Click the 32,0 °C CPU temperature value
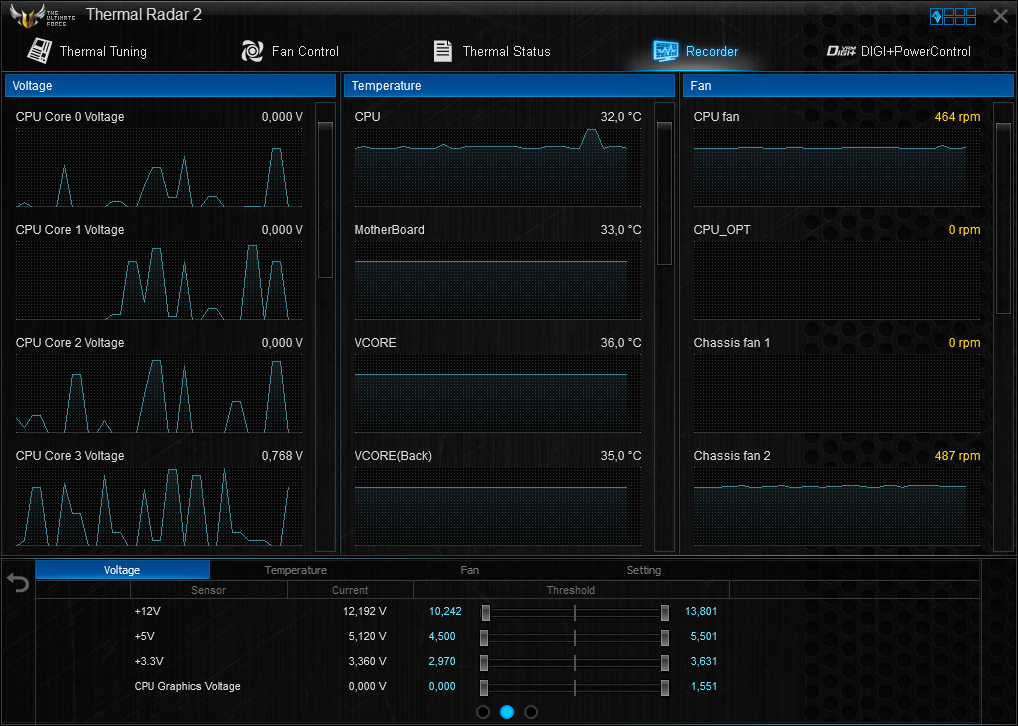The height and width of the screenshot is (726, 1018). coord(621,117)
